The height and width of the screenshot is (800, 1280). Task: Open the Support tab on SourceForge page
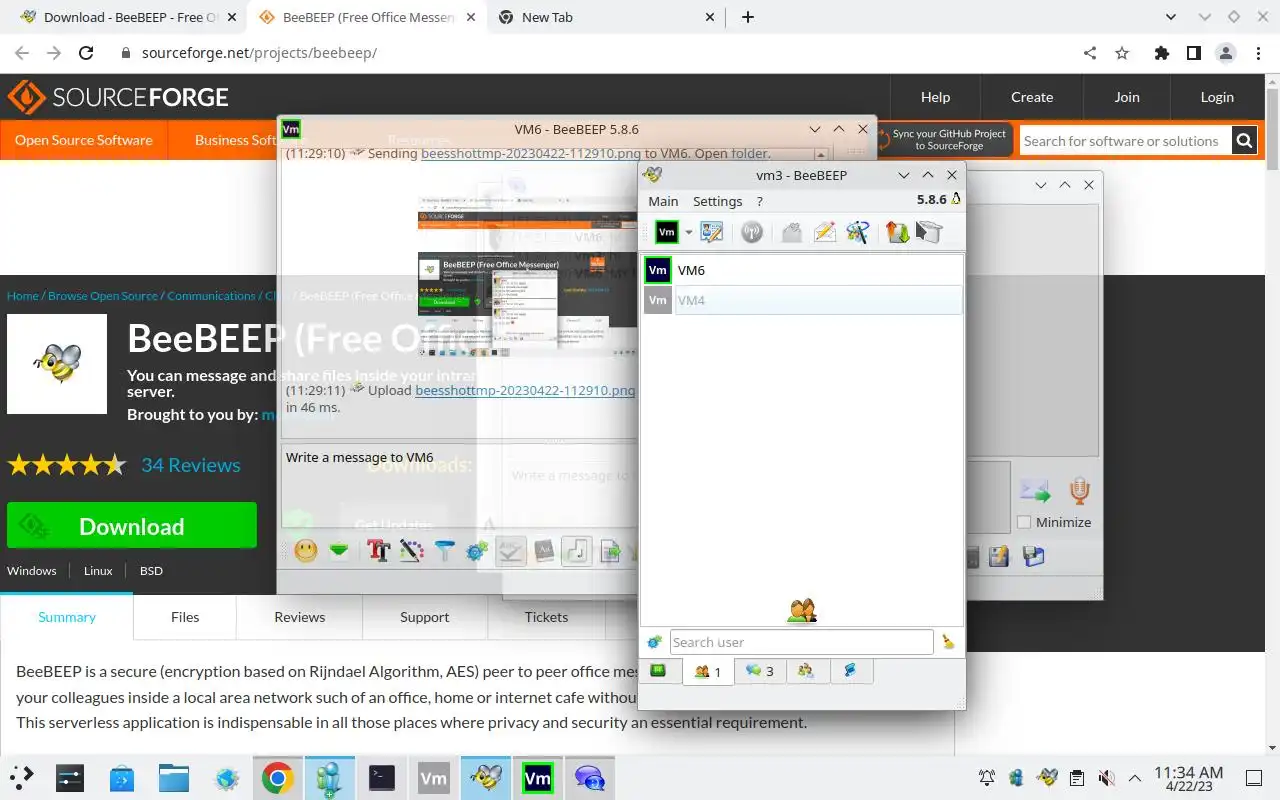click(x=425, y=617)
